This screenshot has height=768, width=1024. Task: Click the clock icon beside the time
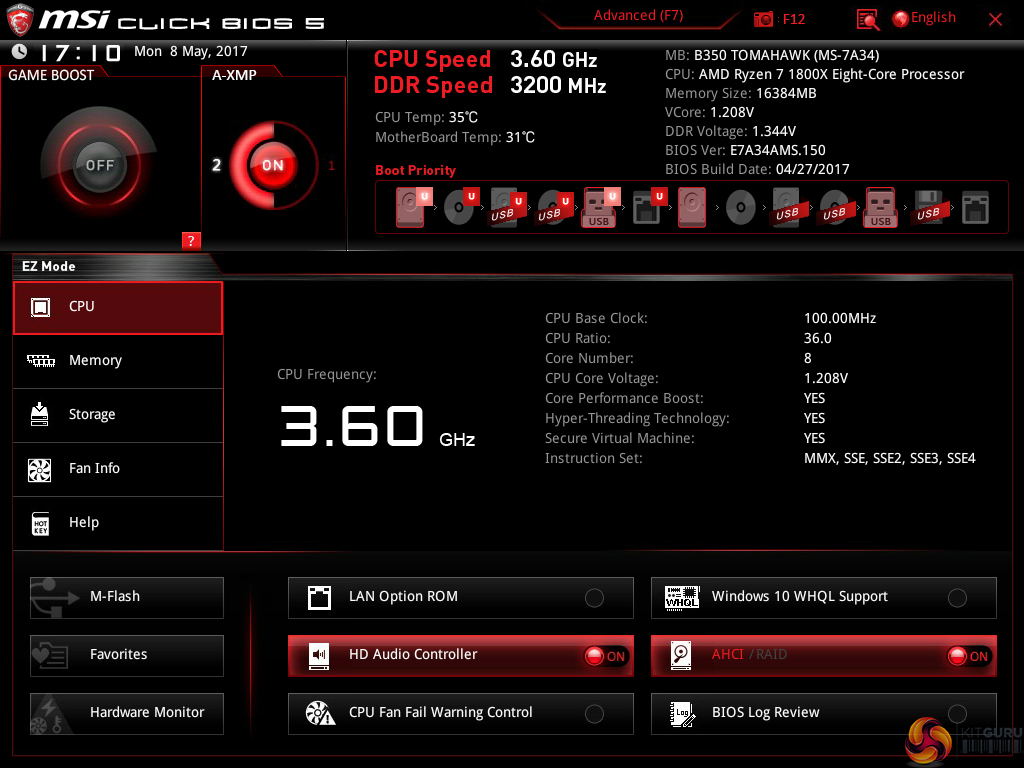coord(20,51)
